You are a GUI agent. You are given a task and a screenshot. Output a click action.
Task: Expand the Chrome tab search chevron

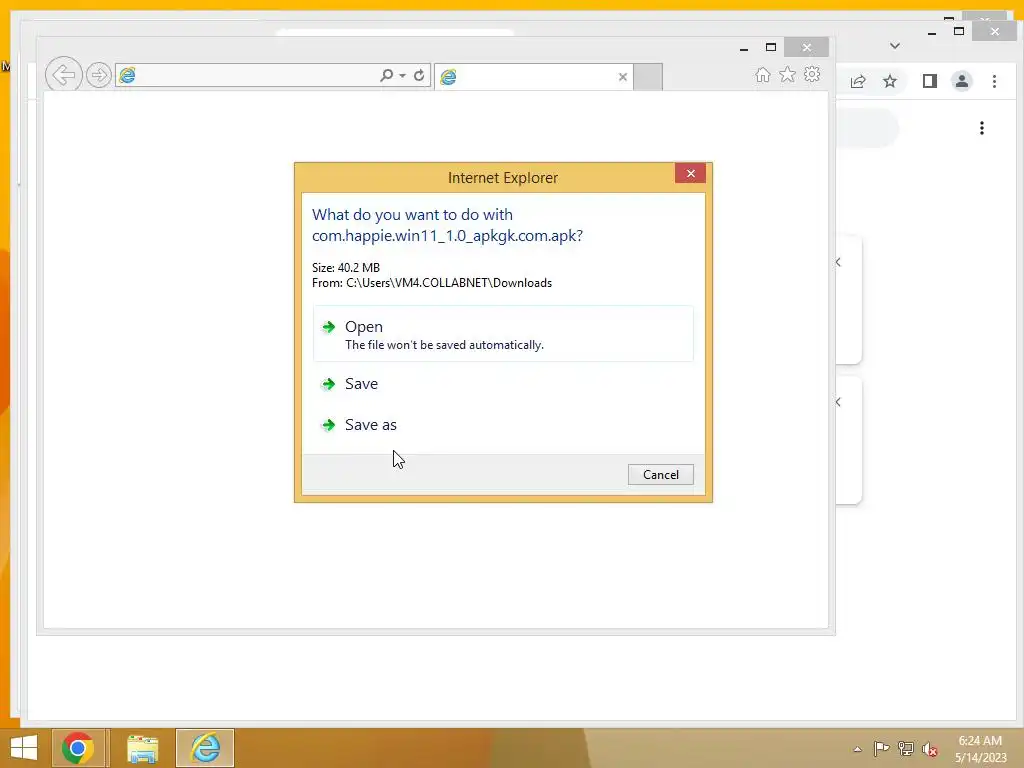click(895, 46)
